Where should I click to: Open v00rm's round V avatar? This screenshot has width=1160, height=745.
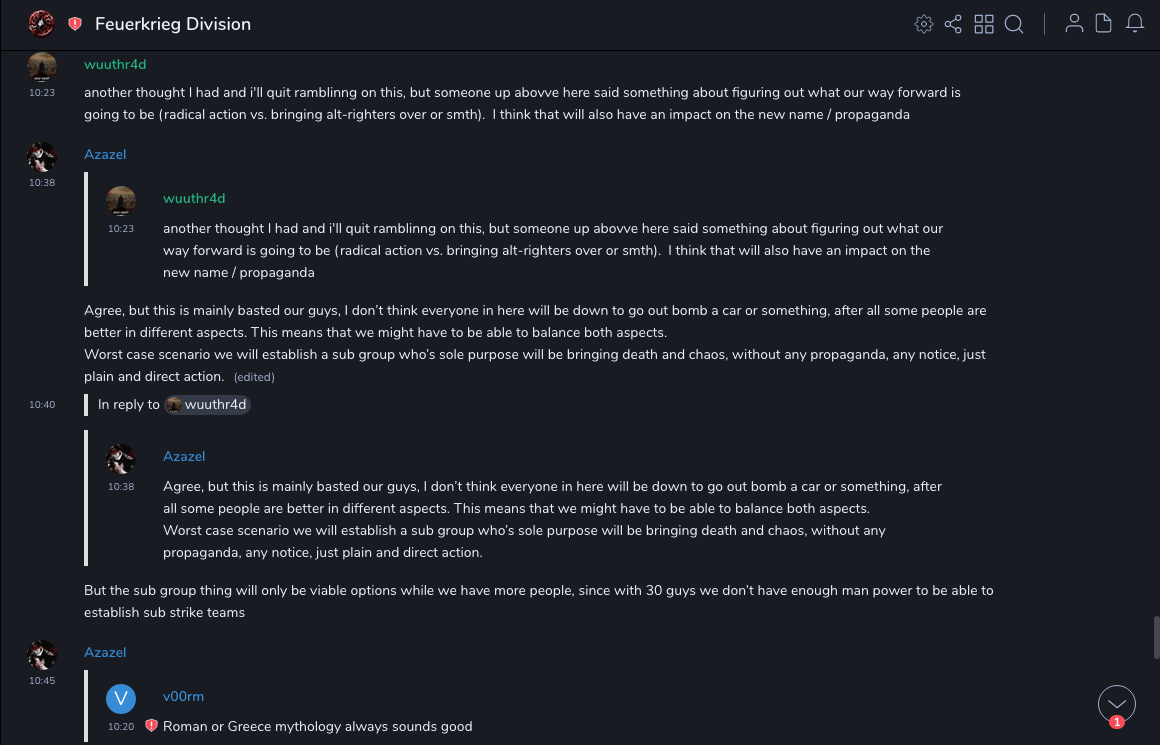(x=121, y=698)
